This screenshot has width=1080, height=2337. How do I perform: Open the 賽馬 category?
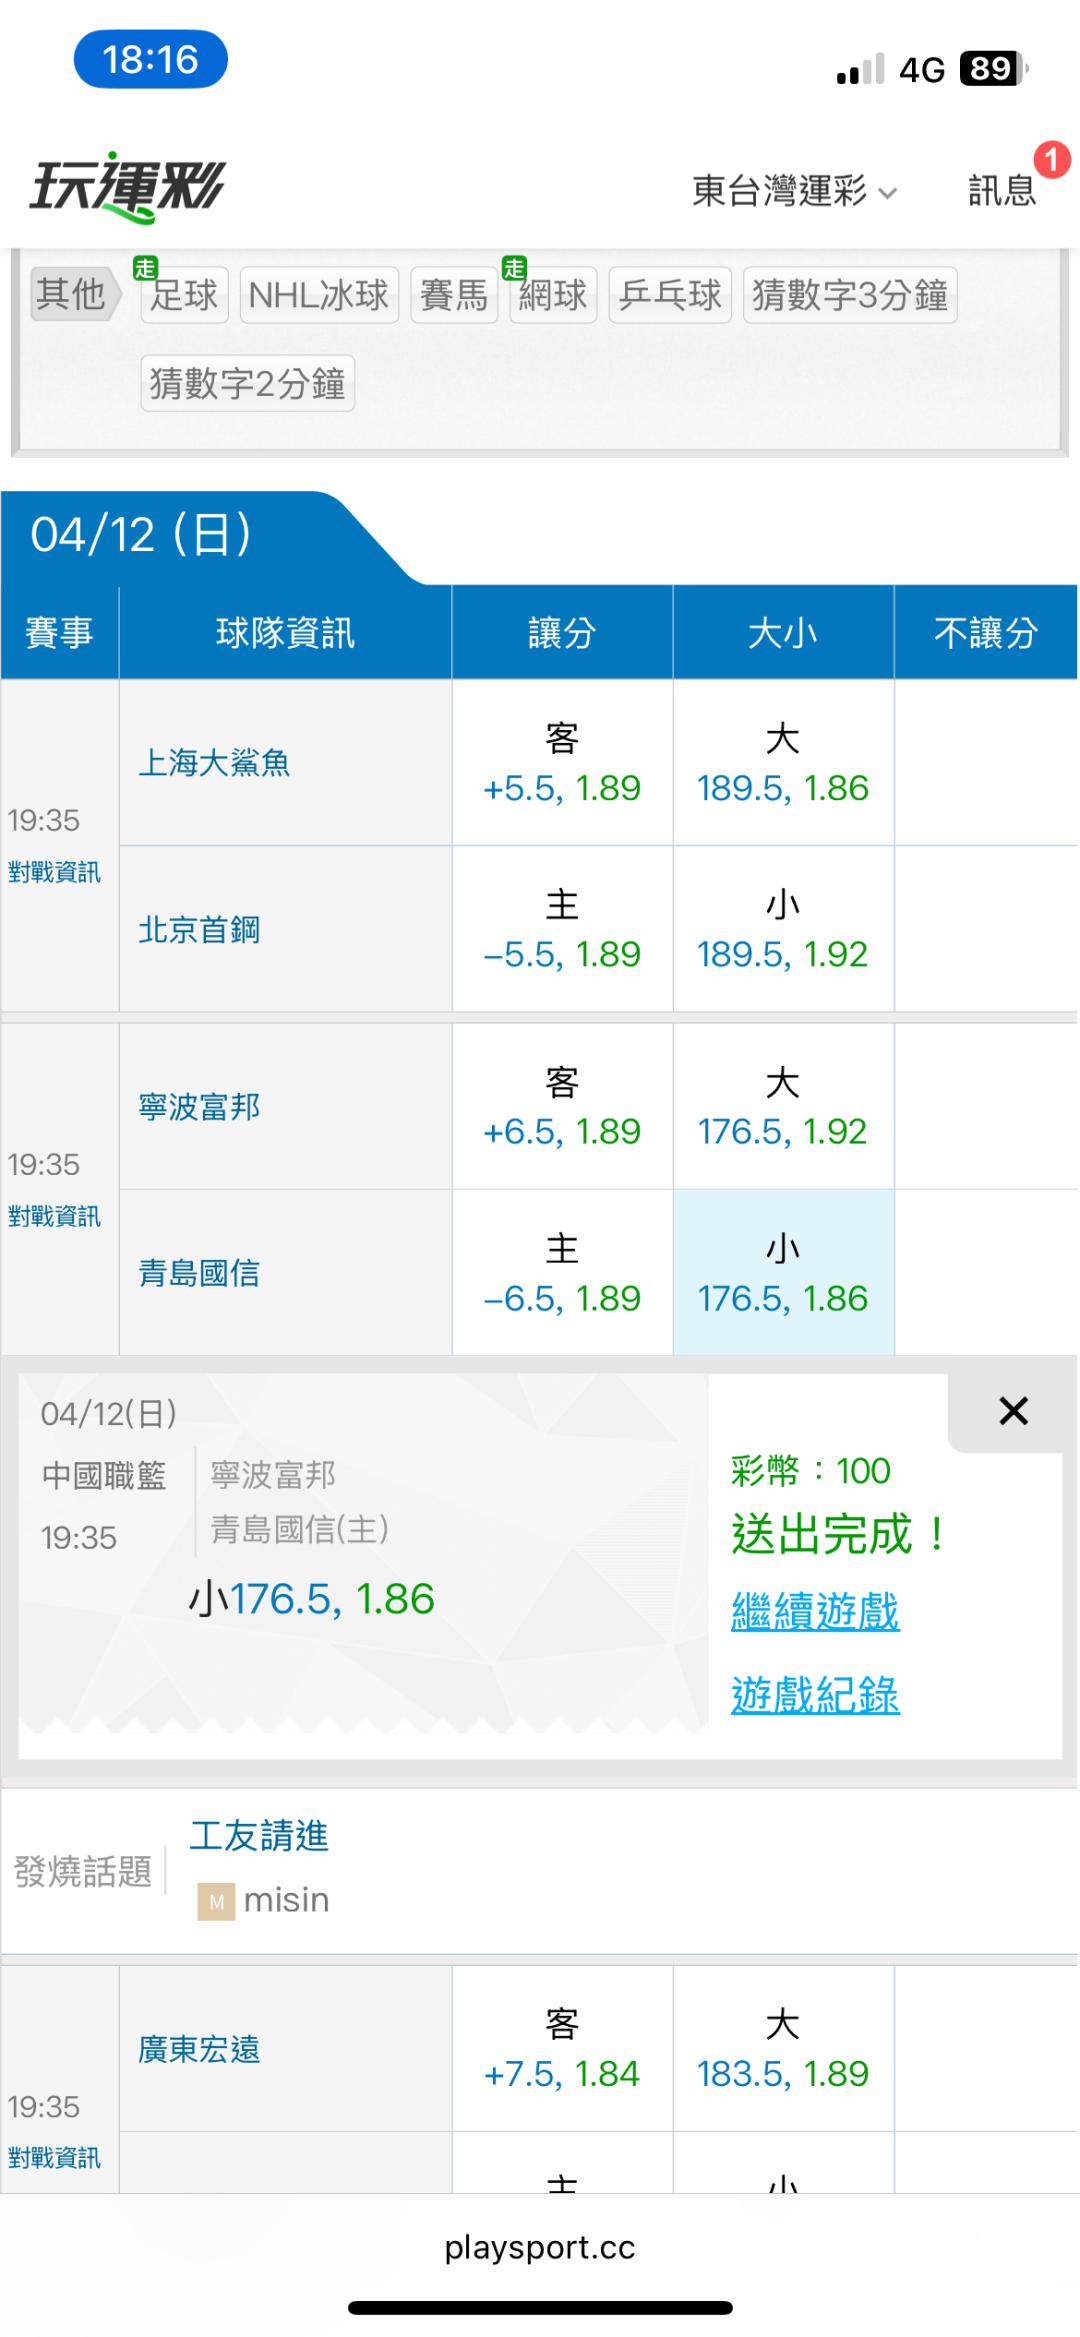coord(454,295)
